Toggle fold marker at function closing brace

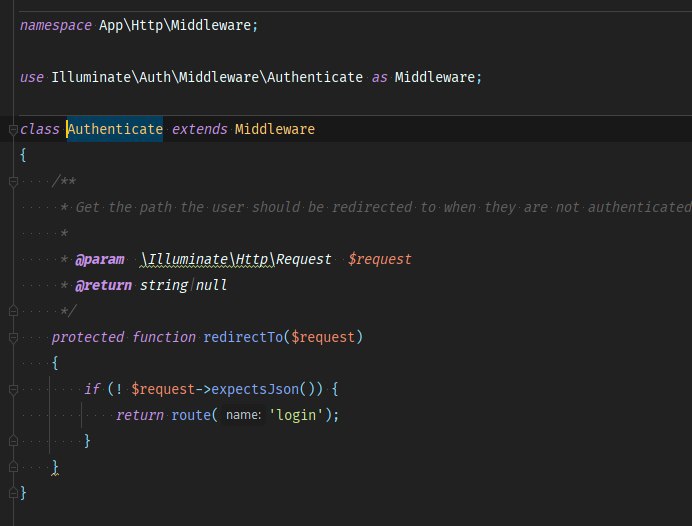pyautogui.click(x=13, y=467)
